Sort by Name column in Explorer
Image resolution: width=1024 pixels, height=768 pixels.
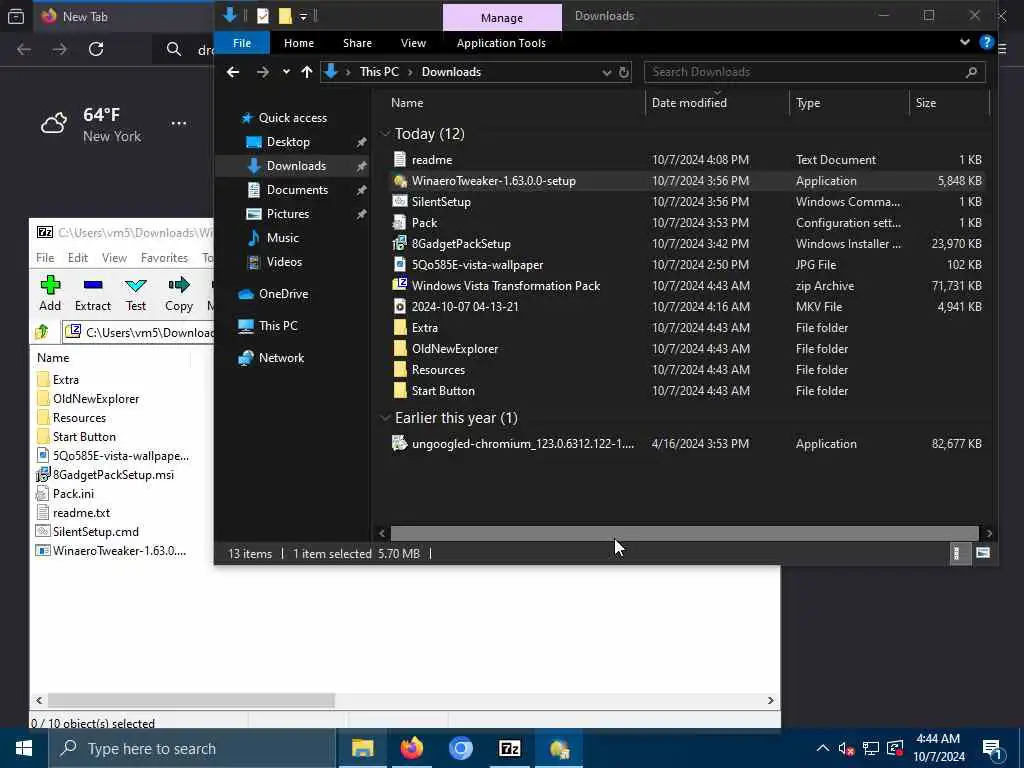[x=511, y=103]
